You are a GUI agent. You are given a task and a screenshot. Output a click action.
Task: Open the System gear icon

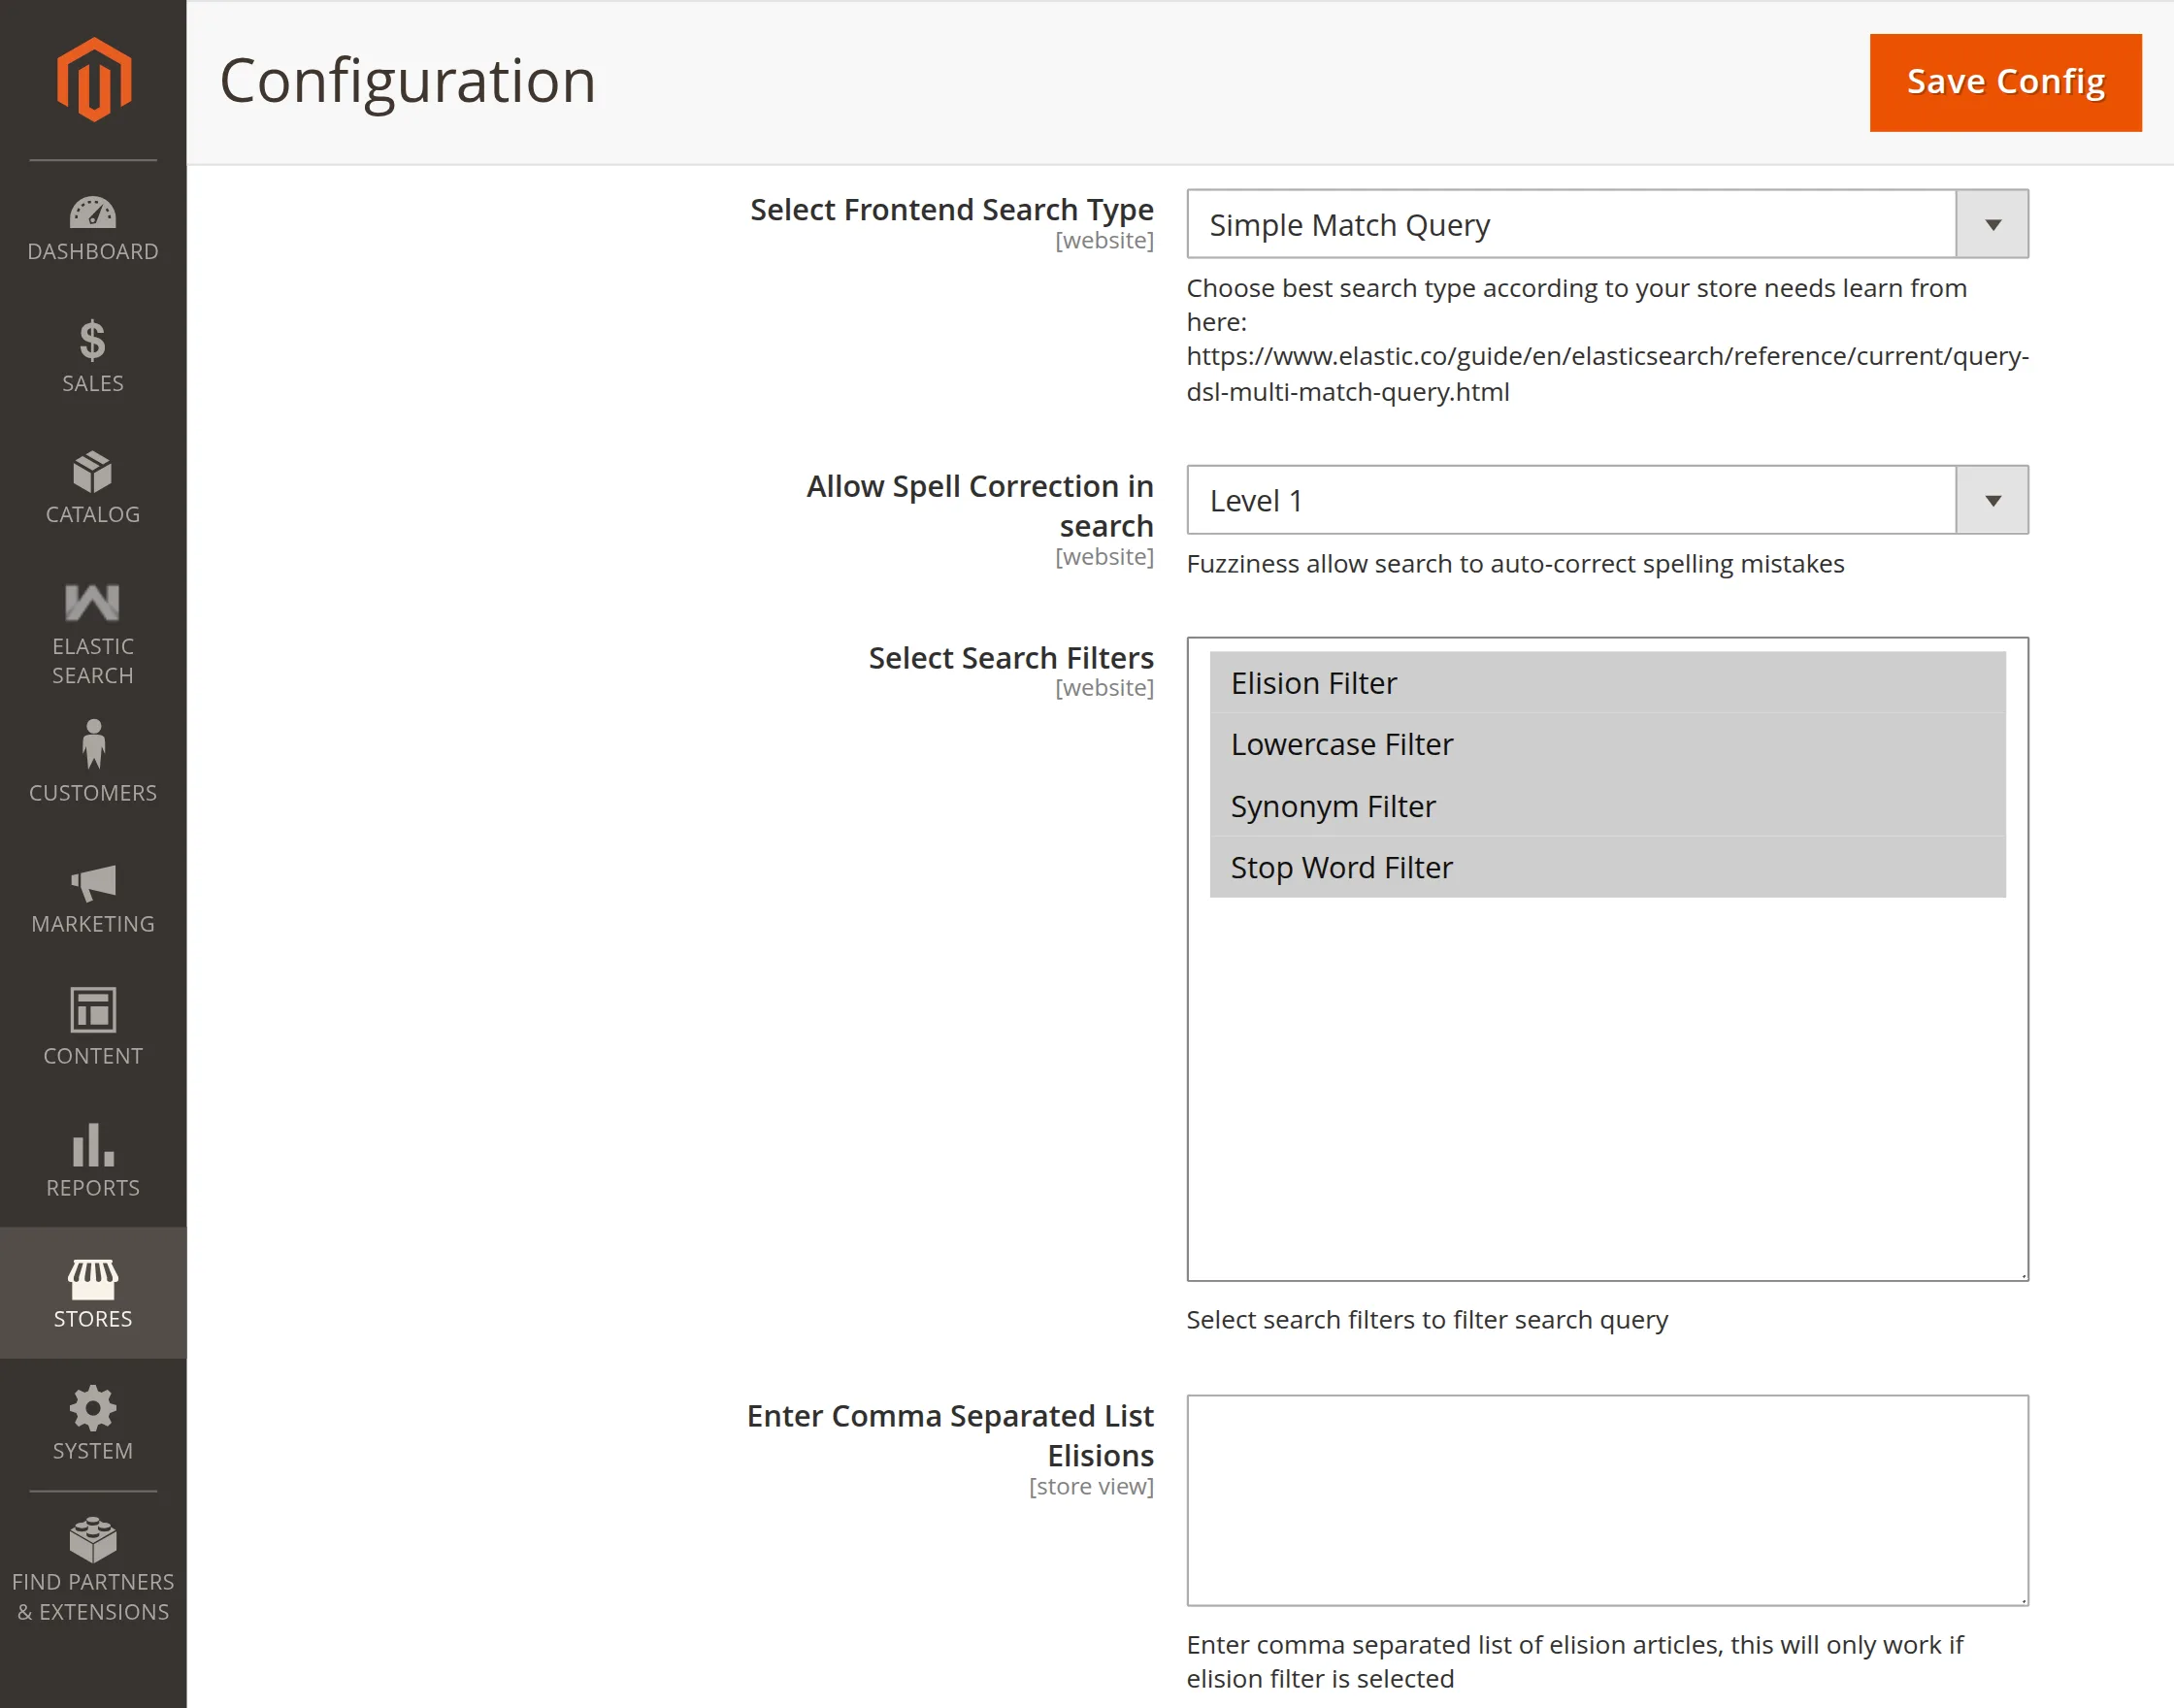[93, 1408]
